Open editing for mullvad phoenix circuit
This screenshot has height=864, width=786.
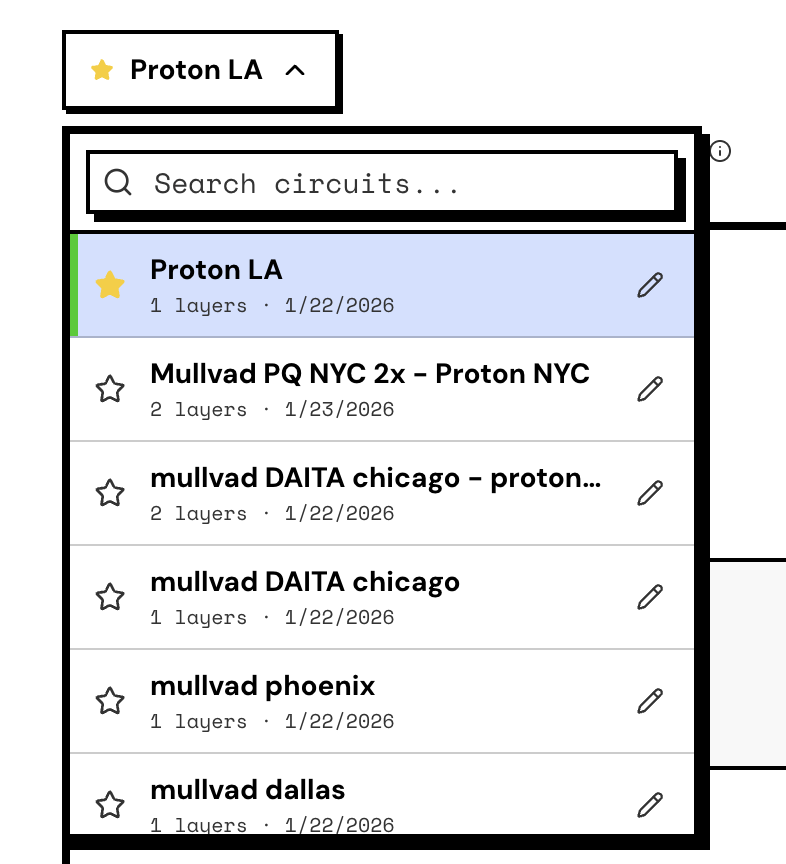(x=650, y=700)
